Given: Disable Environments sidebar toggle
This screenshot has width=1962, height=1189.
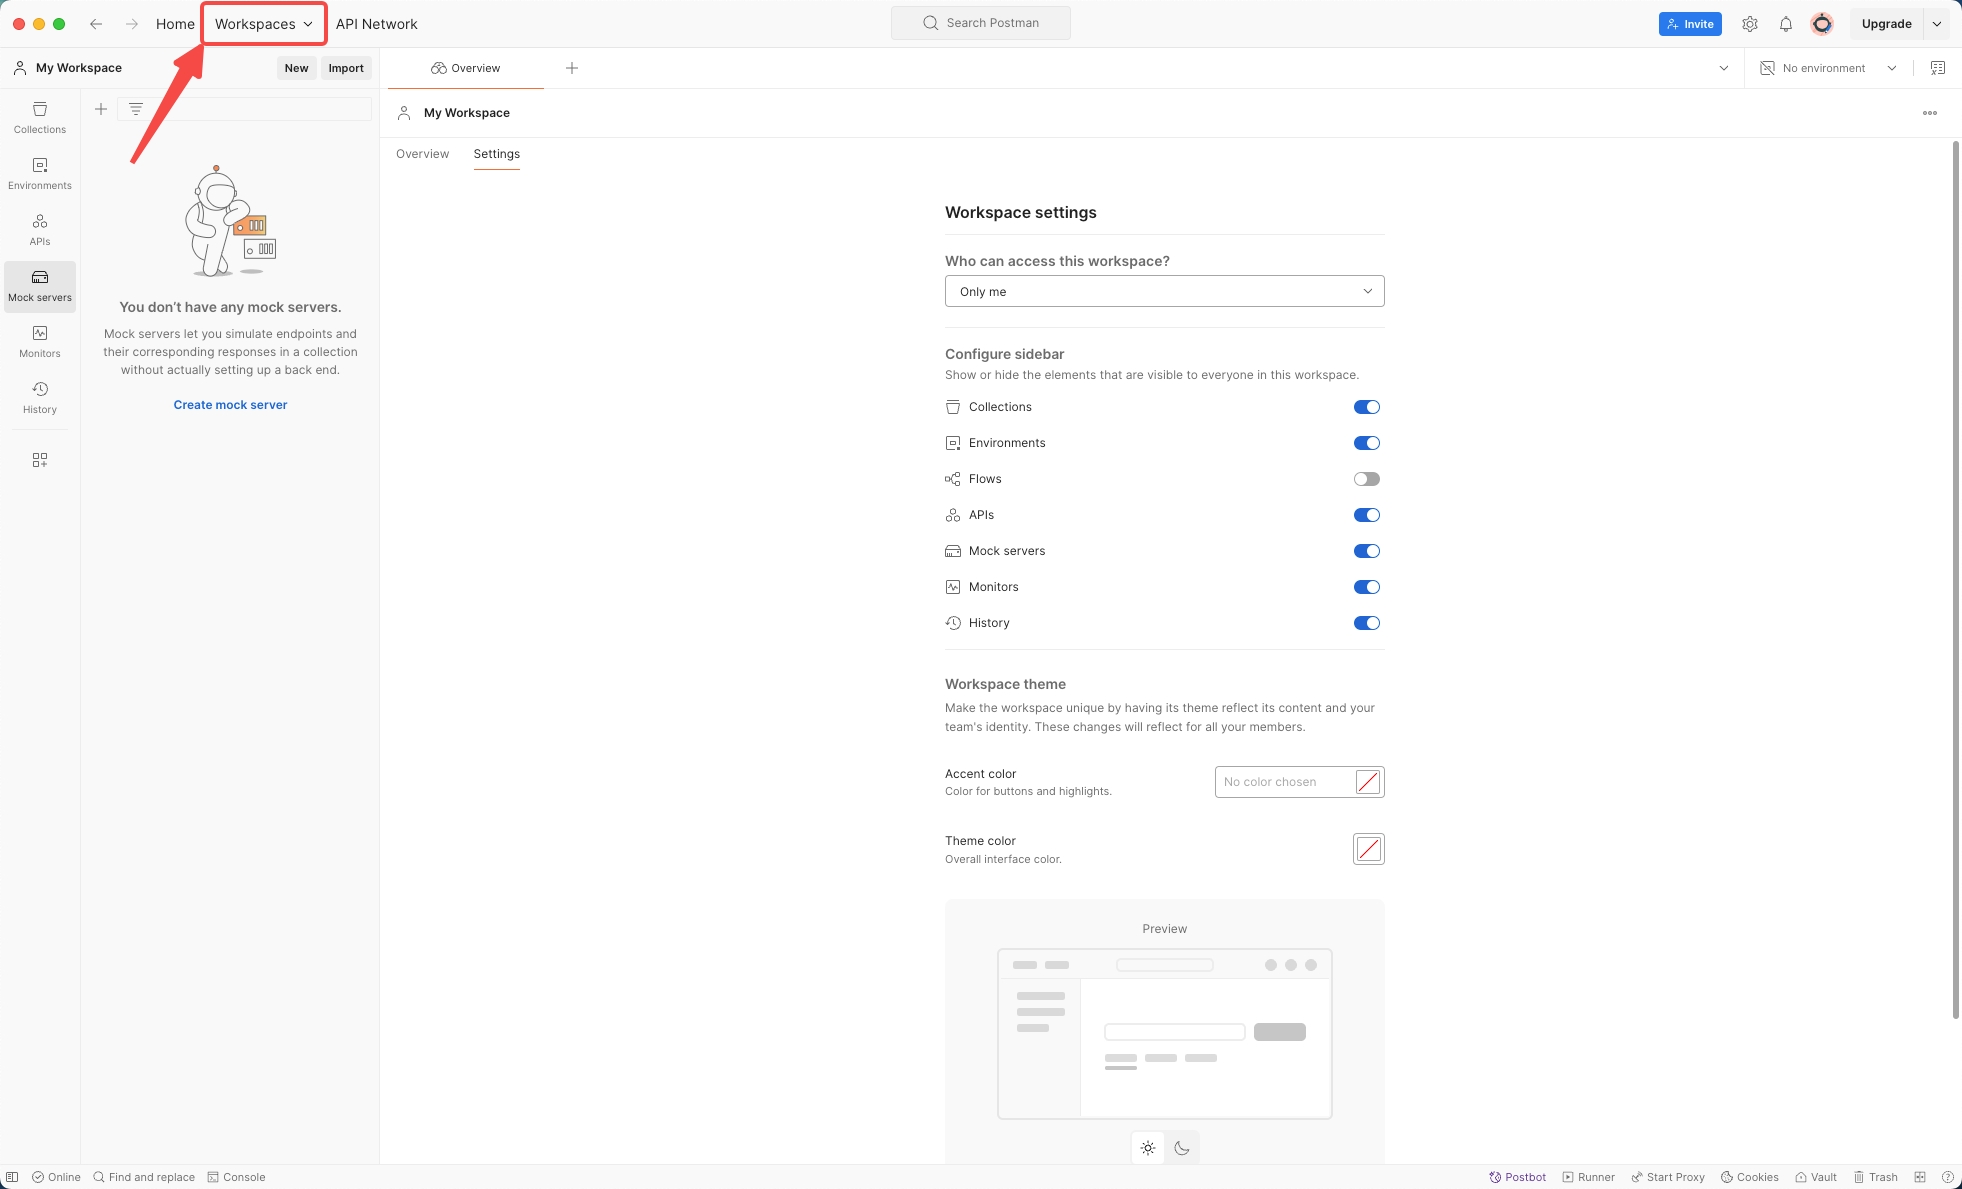Looking at the screenshot, I should (1367, 443).
